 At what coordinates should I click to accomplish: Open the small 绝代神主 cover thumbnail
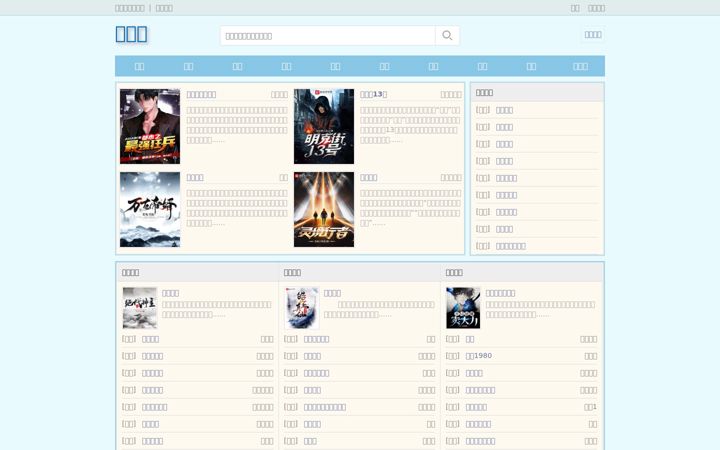[x=140, y=308]
